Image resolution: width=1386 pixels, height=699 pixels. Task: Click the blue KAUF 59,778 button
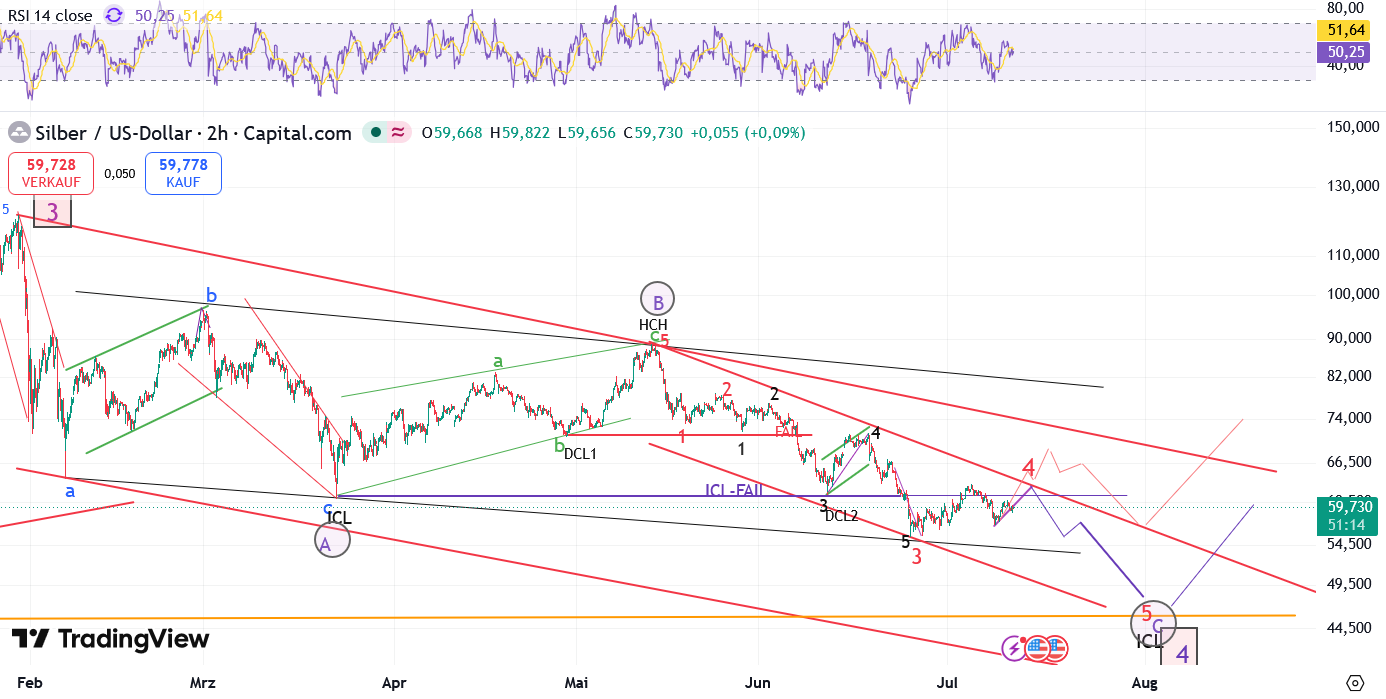183,173
